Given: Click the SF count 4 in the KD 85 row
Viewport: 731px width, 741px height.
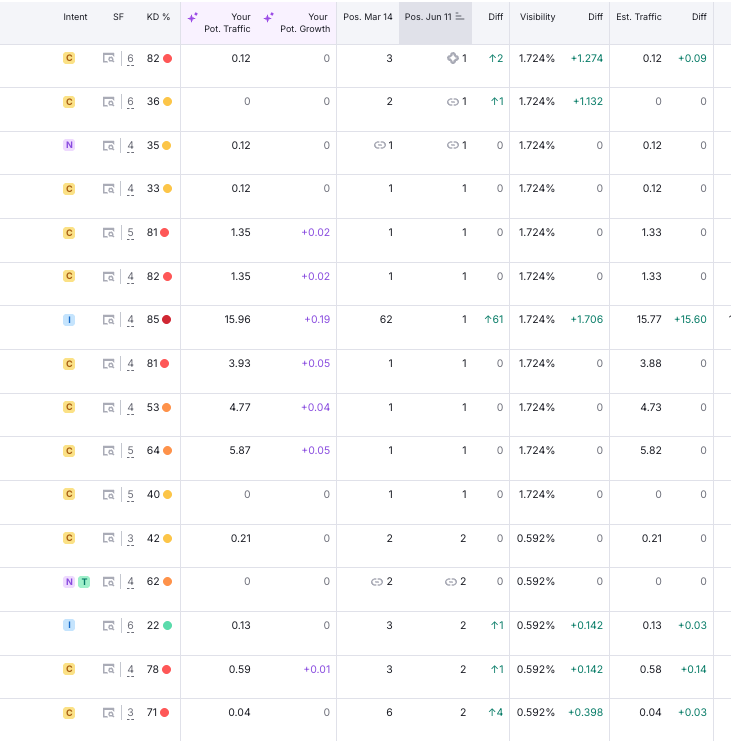Looking at the screenshot, I should click(x=130, y=320).
